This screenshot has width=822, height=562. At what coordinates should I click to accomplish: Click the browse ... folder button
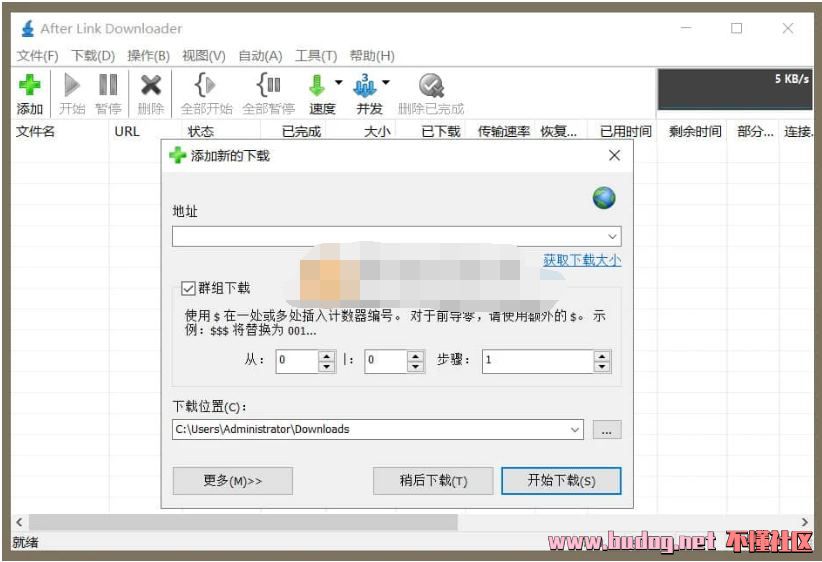[x=607, y=430]
